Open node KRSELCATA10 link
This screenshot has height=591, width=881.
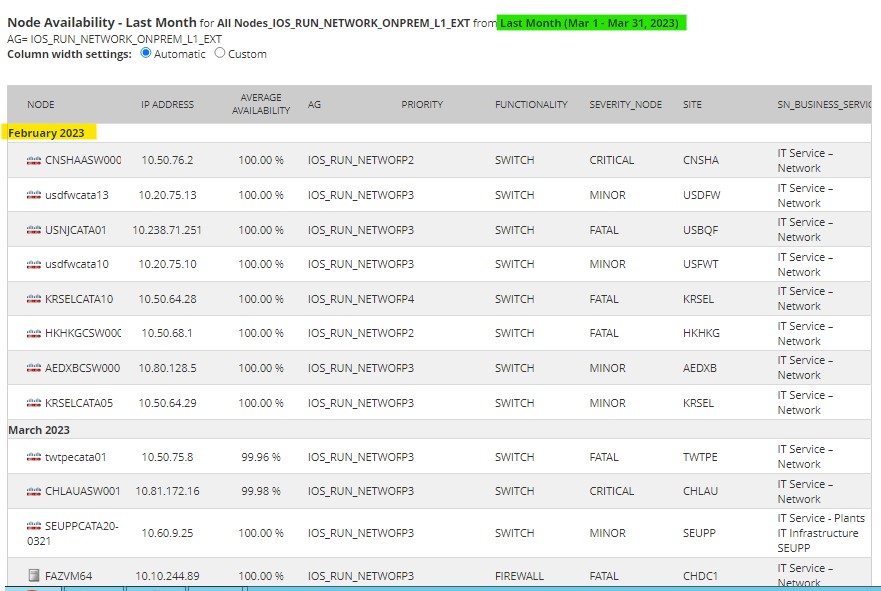coord(79,299)
